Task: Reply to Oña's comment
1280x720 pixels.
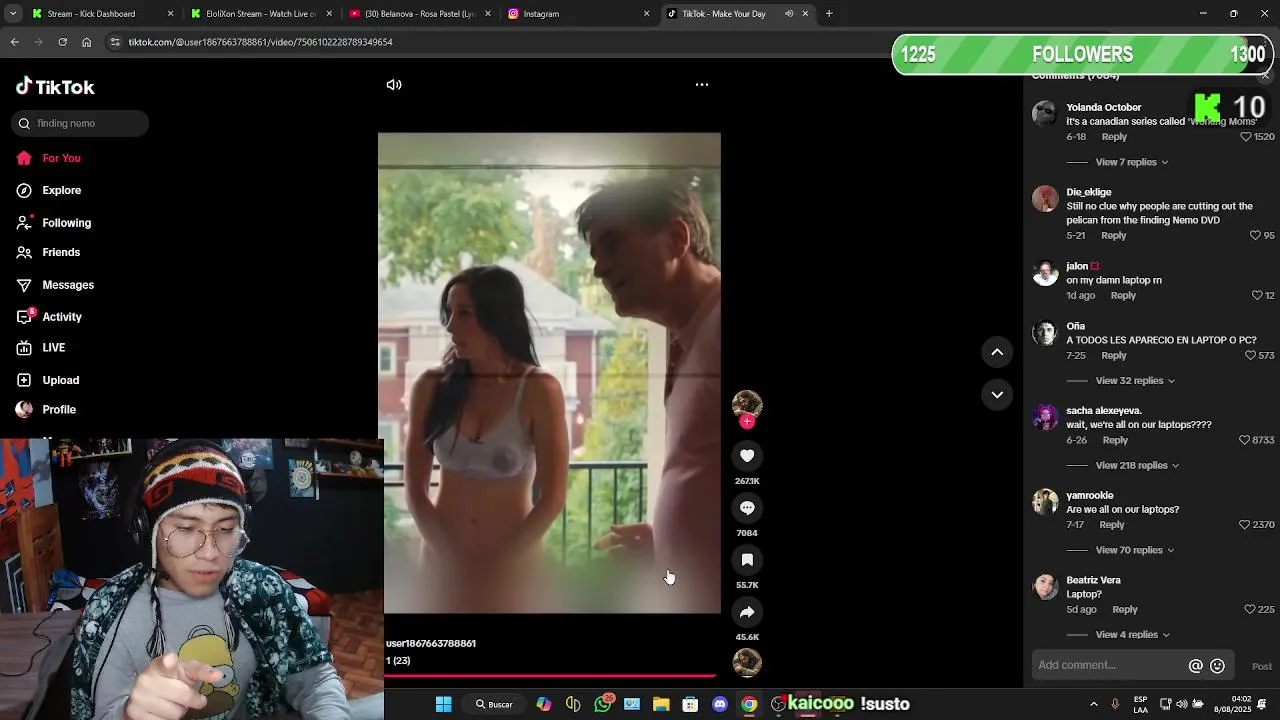Action: click(1113, 356)
